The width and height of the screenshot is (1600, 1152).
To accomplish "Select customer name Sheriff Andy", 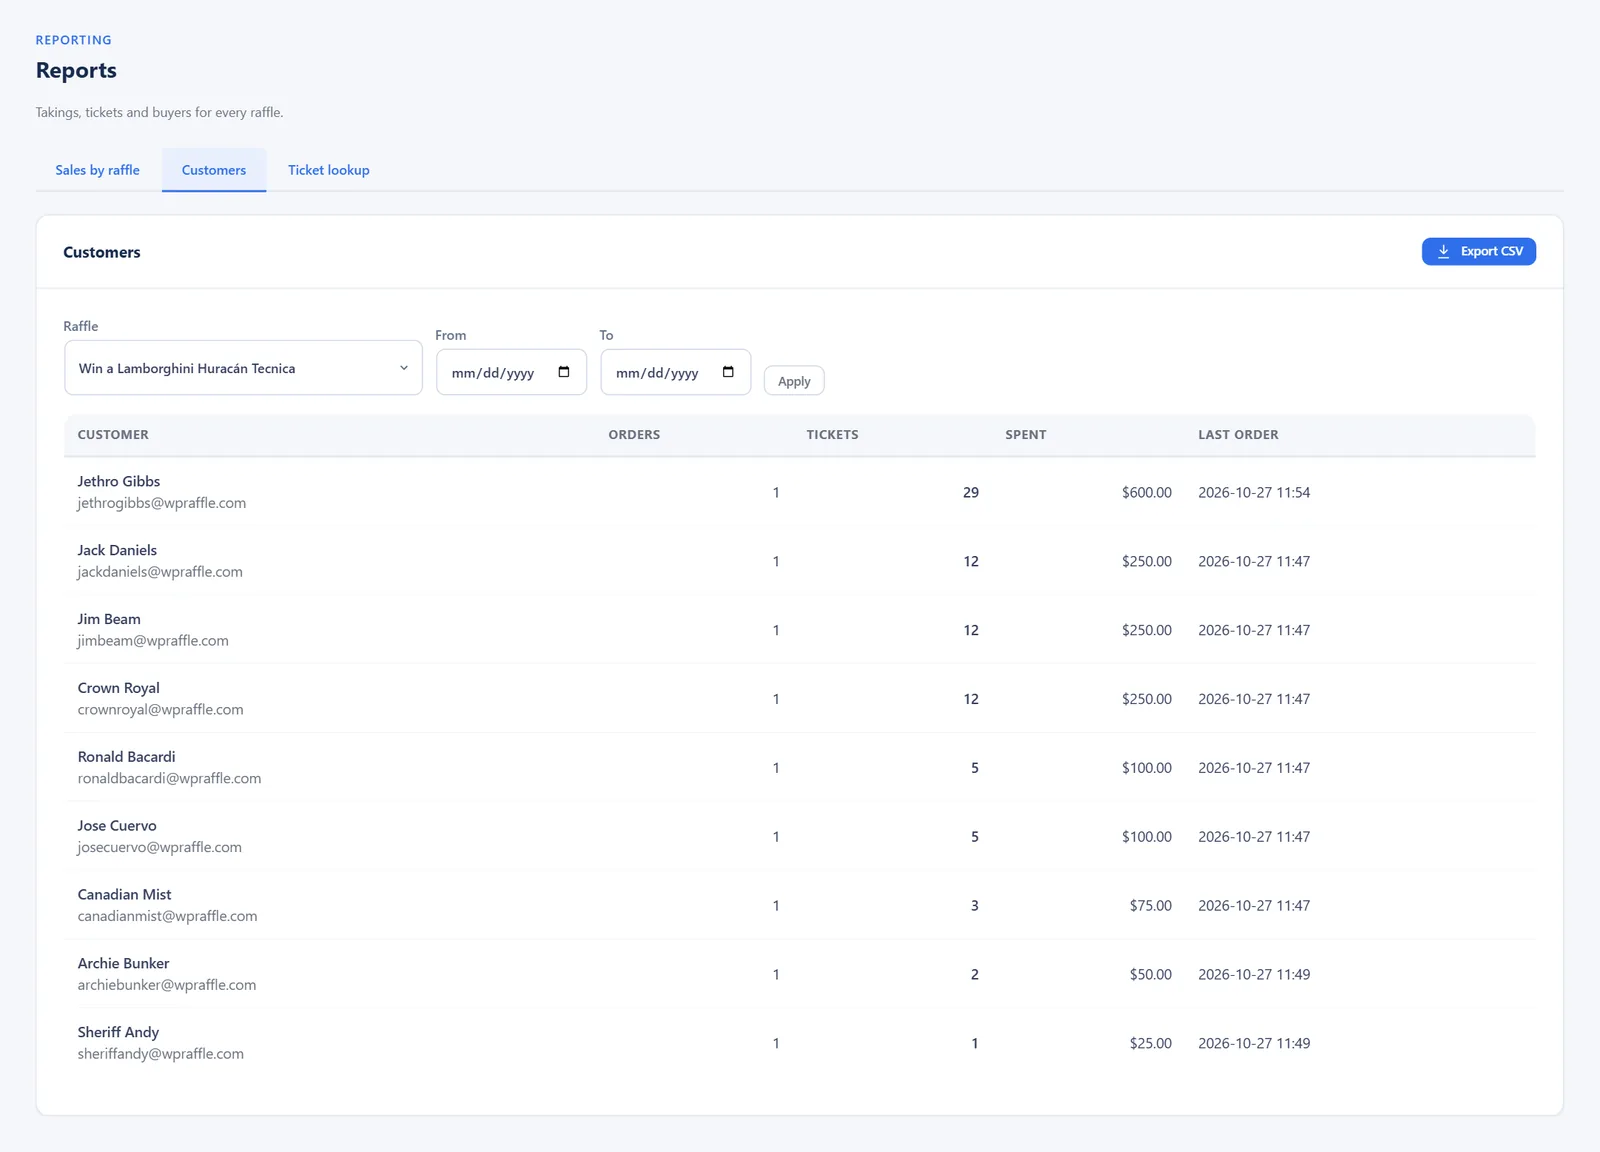I will (118, 1033).
